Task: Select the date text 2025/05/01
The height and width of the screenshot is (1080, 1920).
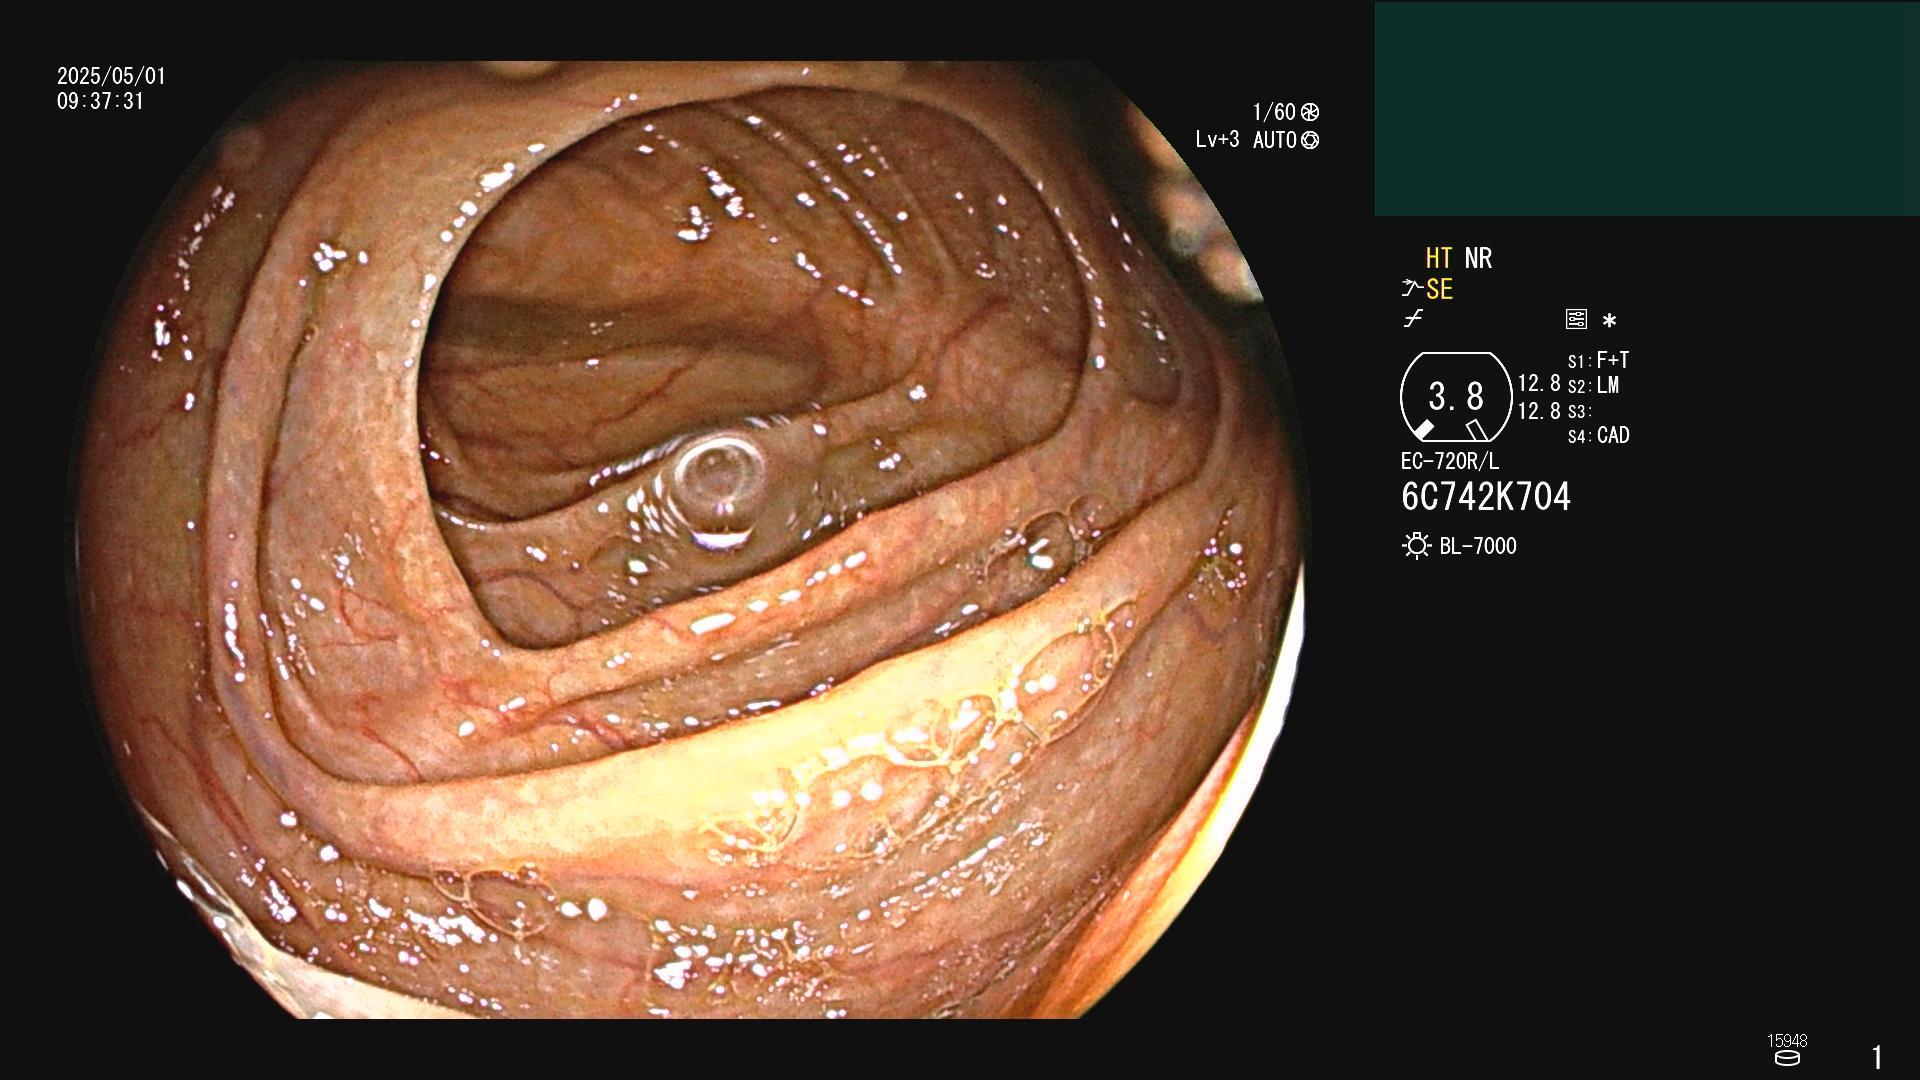Action: tap(111, 76)
